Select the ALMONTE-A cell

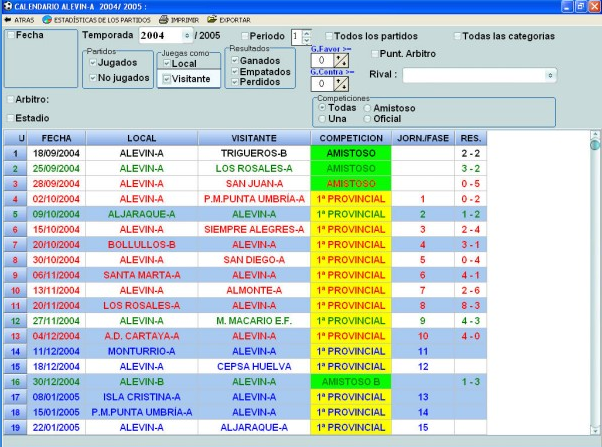coord(254,290)
